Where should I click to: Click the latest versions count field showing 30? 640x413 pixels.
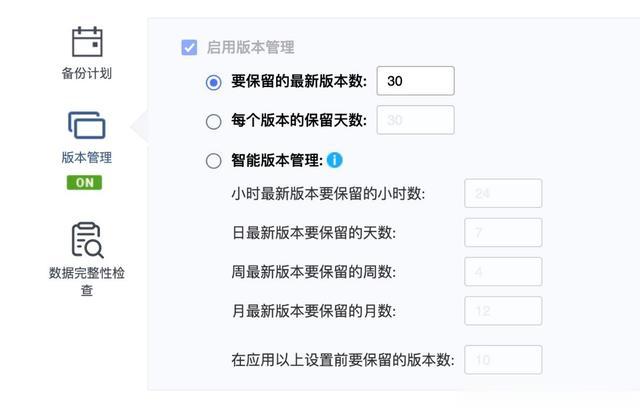(x=416, y=81)
